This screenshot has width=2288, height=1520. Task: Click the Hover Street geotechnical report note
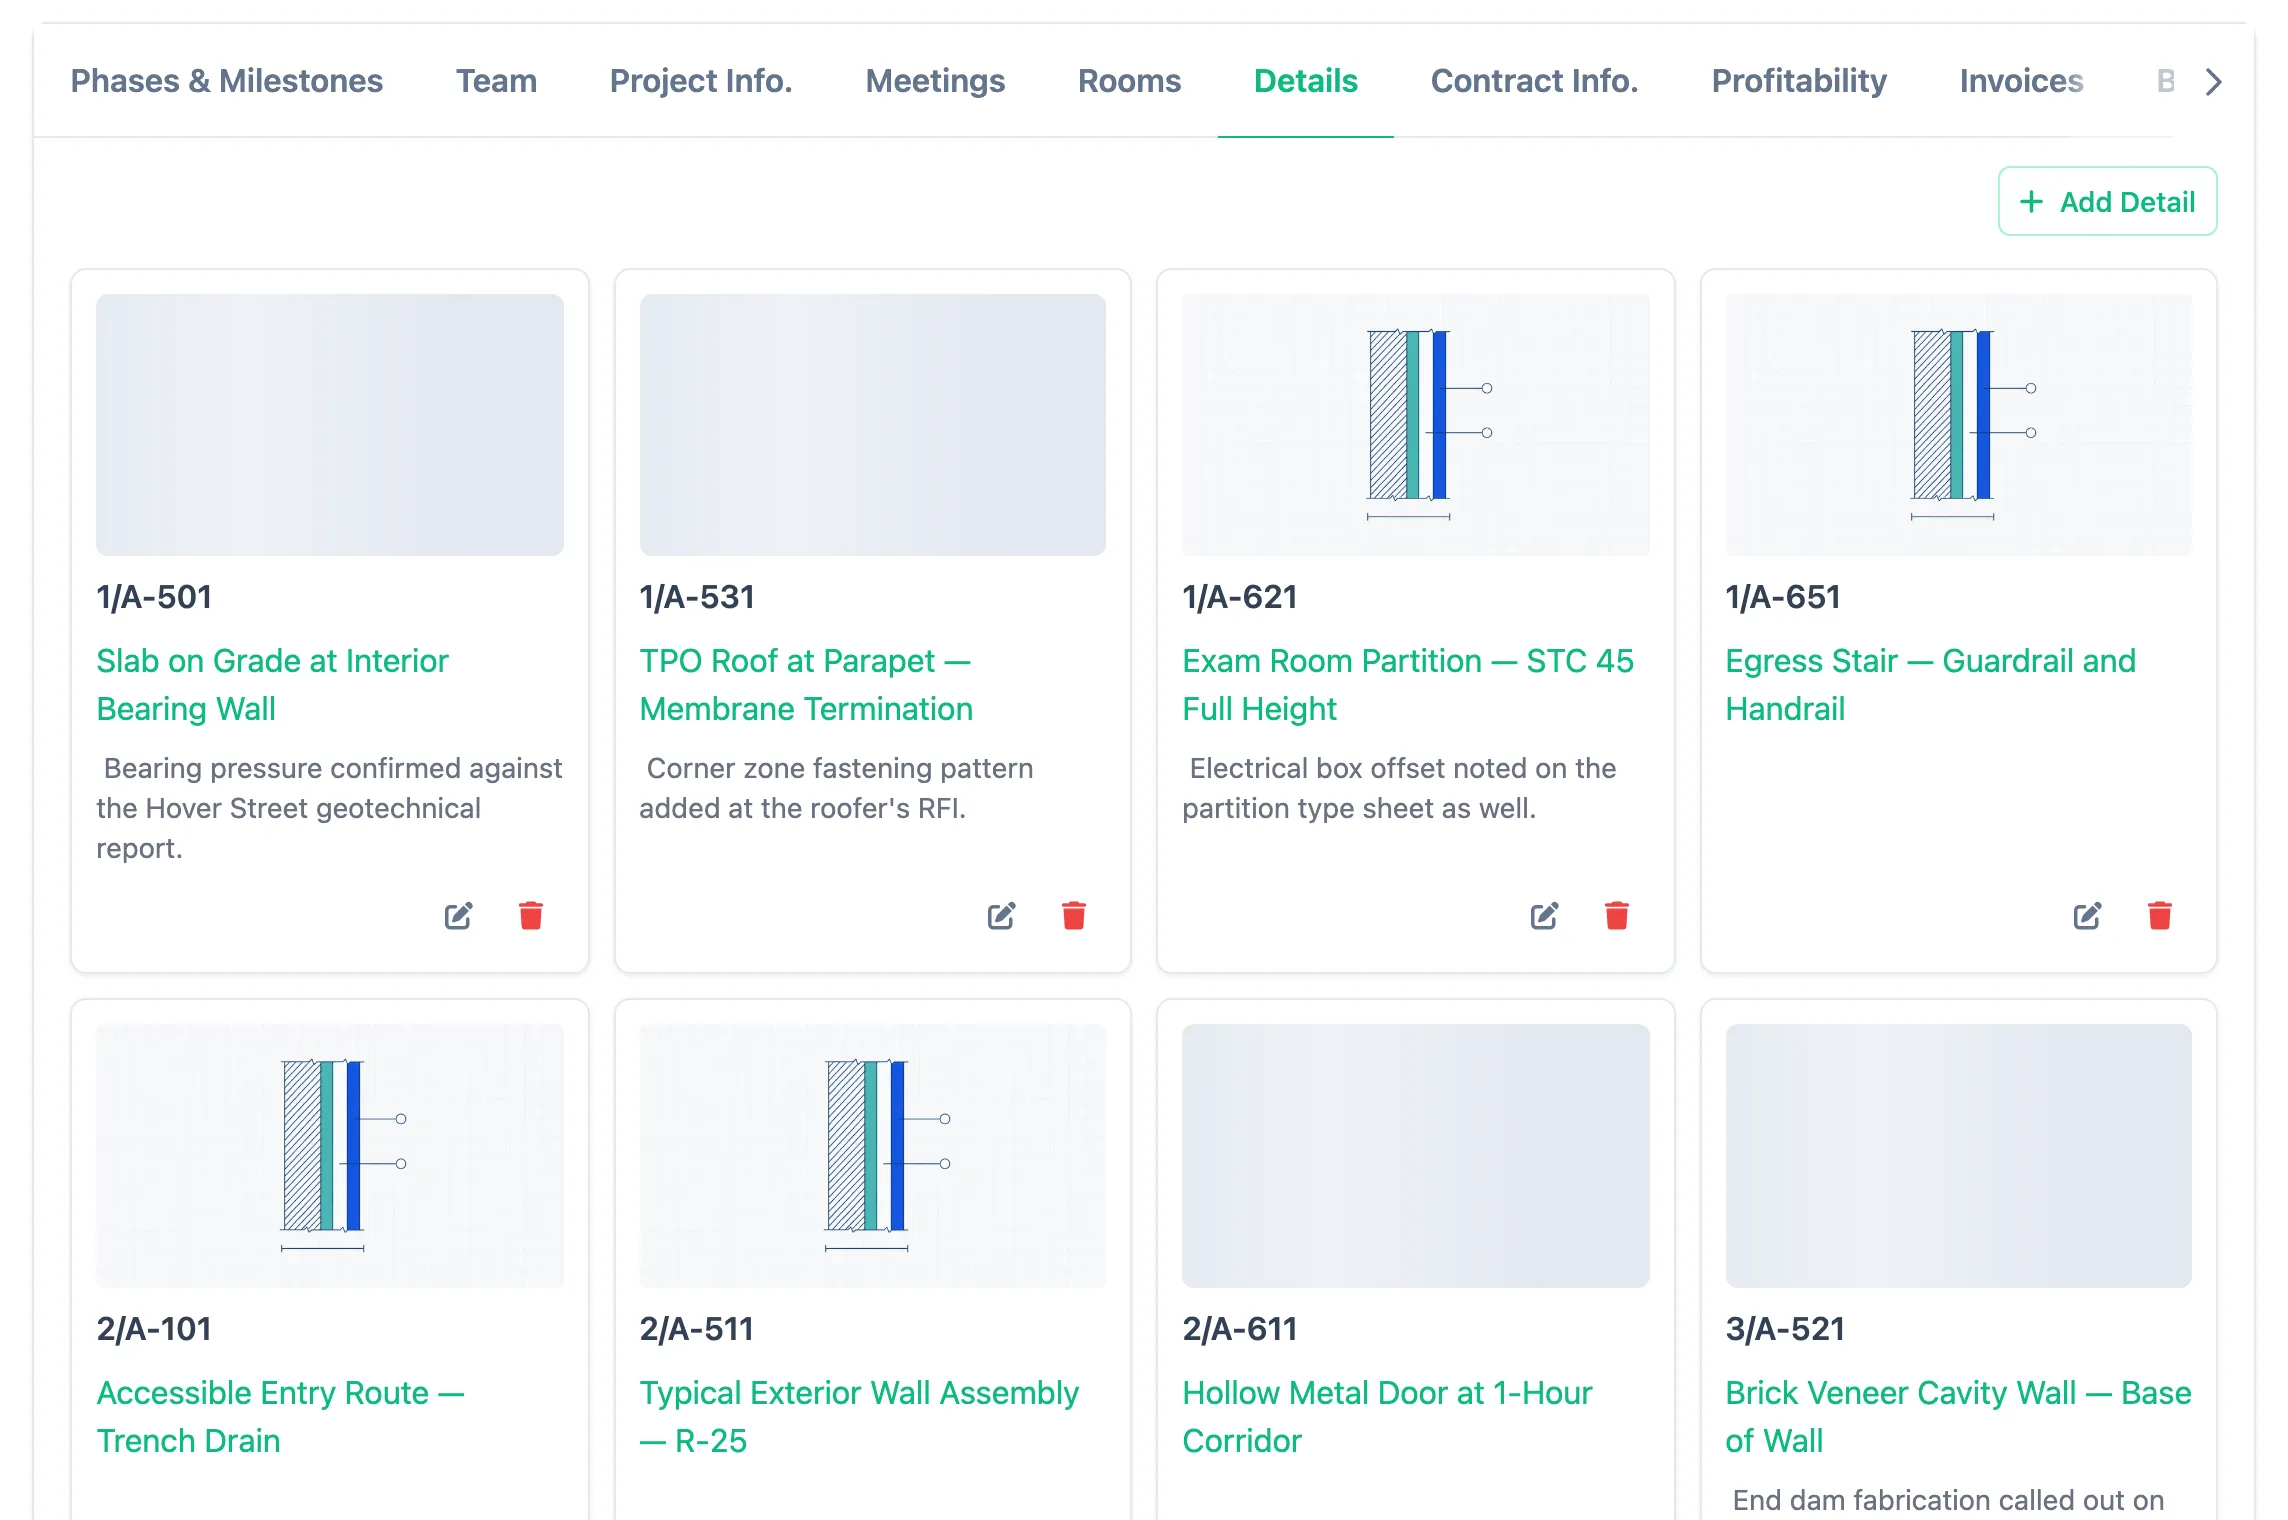(x=329, y=808)
